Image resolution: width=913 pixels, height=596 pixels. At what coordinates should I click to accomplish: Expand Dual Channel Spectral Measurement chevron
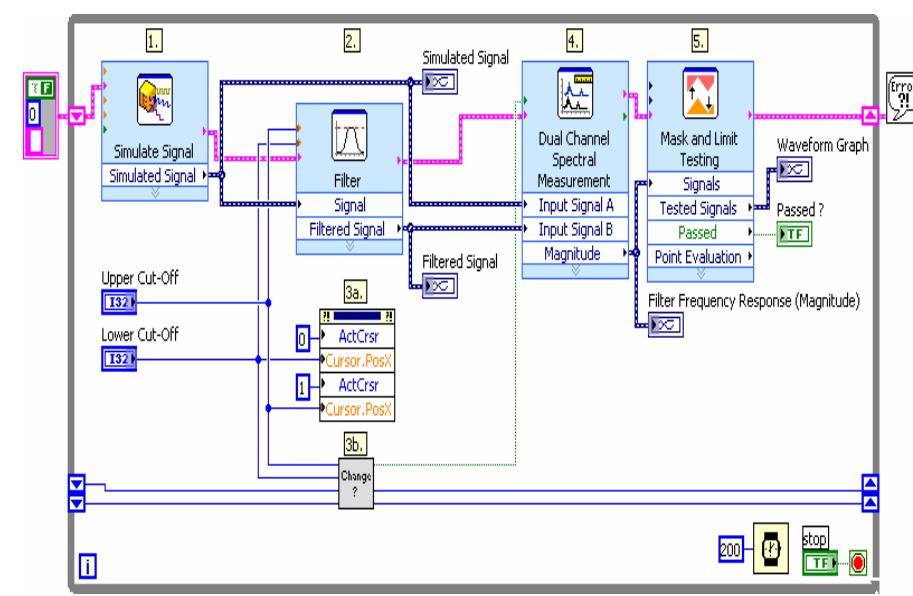575,271
